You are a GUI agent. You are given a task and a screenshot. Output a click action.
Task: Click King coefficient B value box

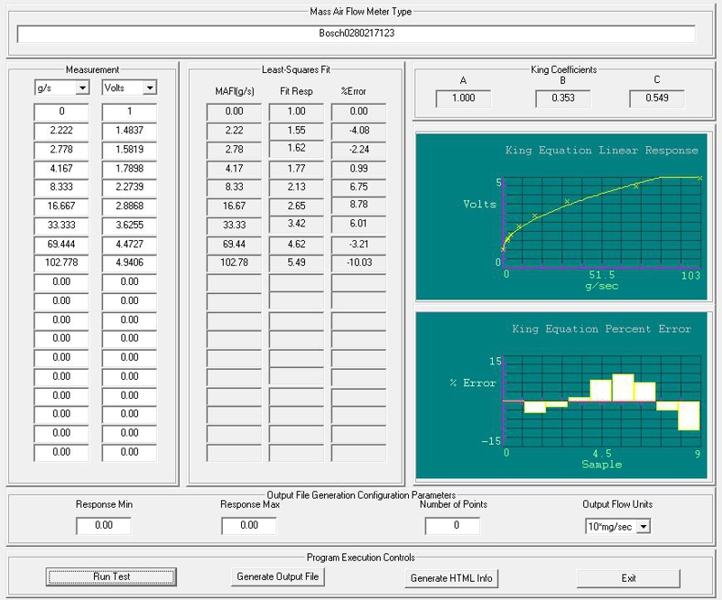pos(560,98)
